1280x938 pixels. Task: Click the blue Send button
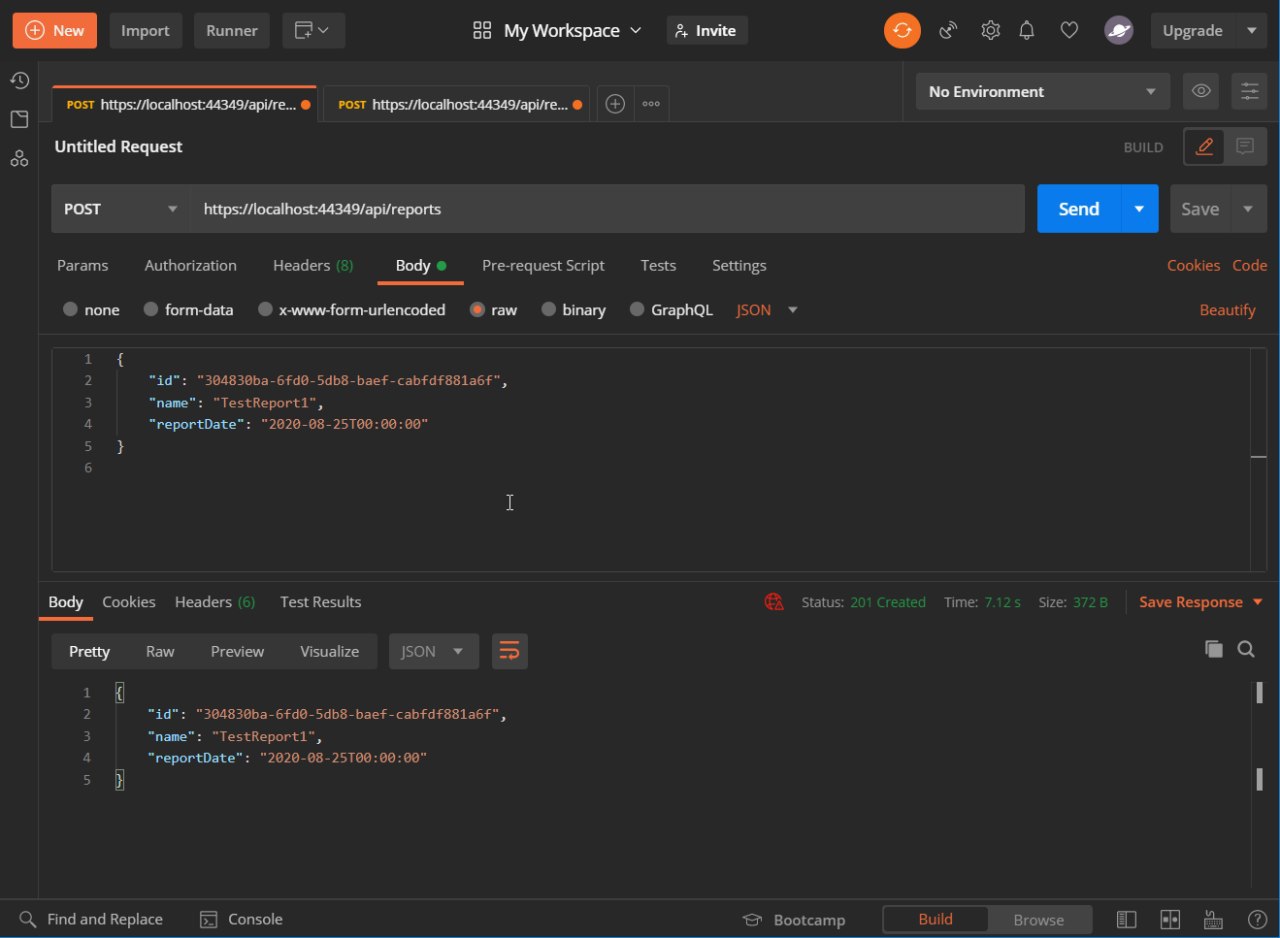(1079, 209)
